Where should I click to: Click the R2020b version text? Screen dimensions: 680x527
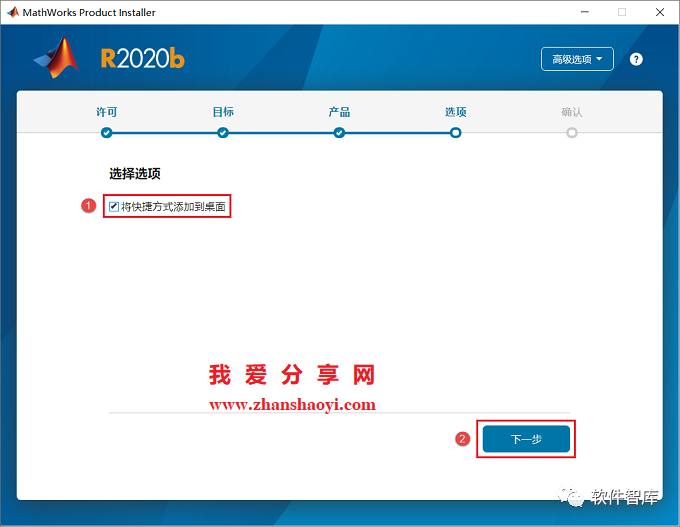(x=143, y=59)
